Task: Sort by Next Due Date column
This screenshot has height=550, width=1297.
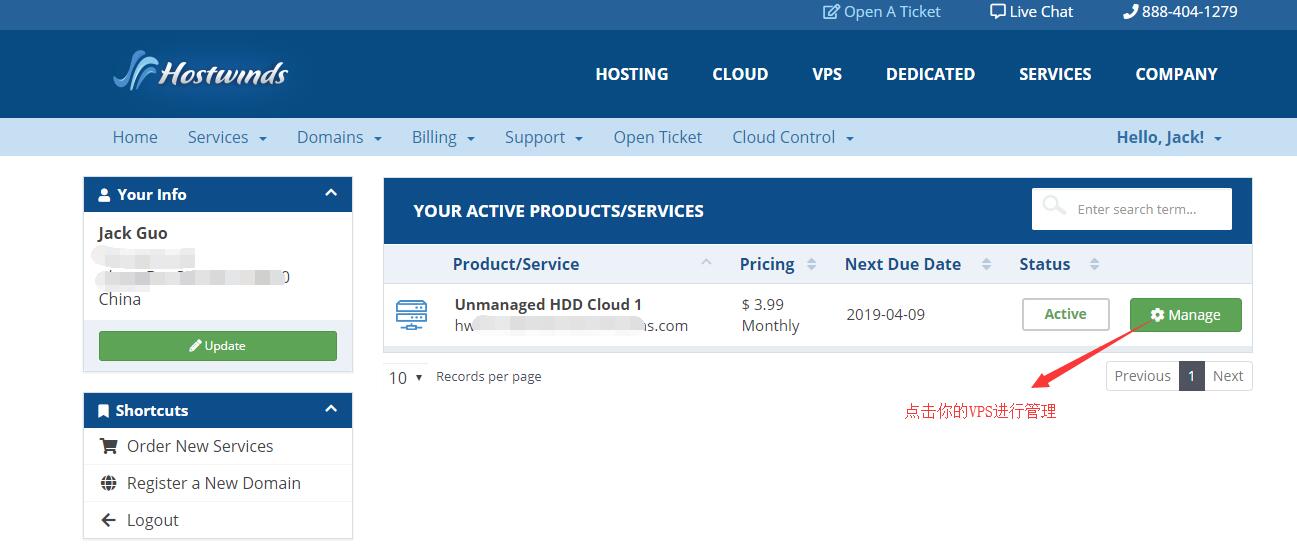Action: 903,264
